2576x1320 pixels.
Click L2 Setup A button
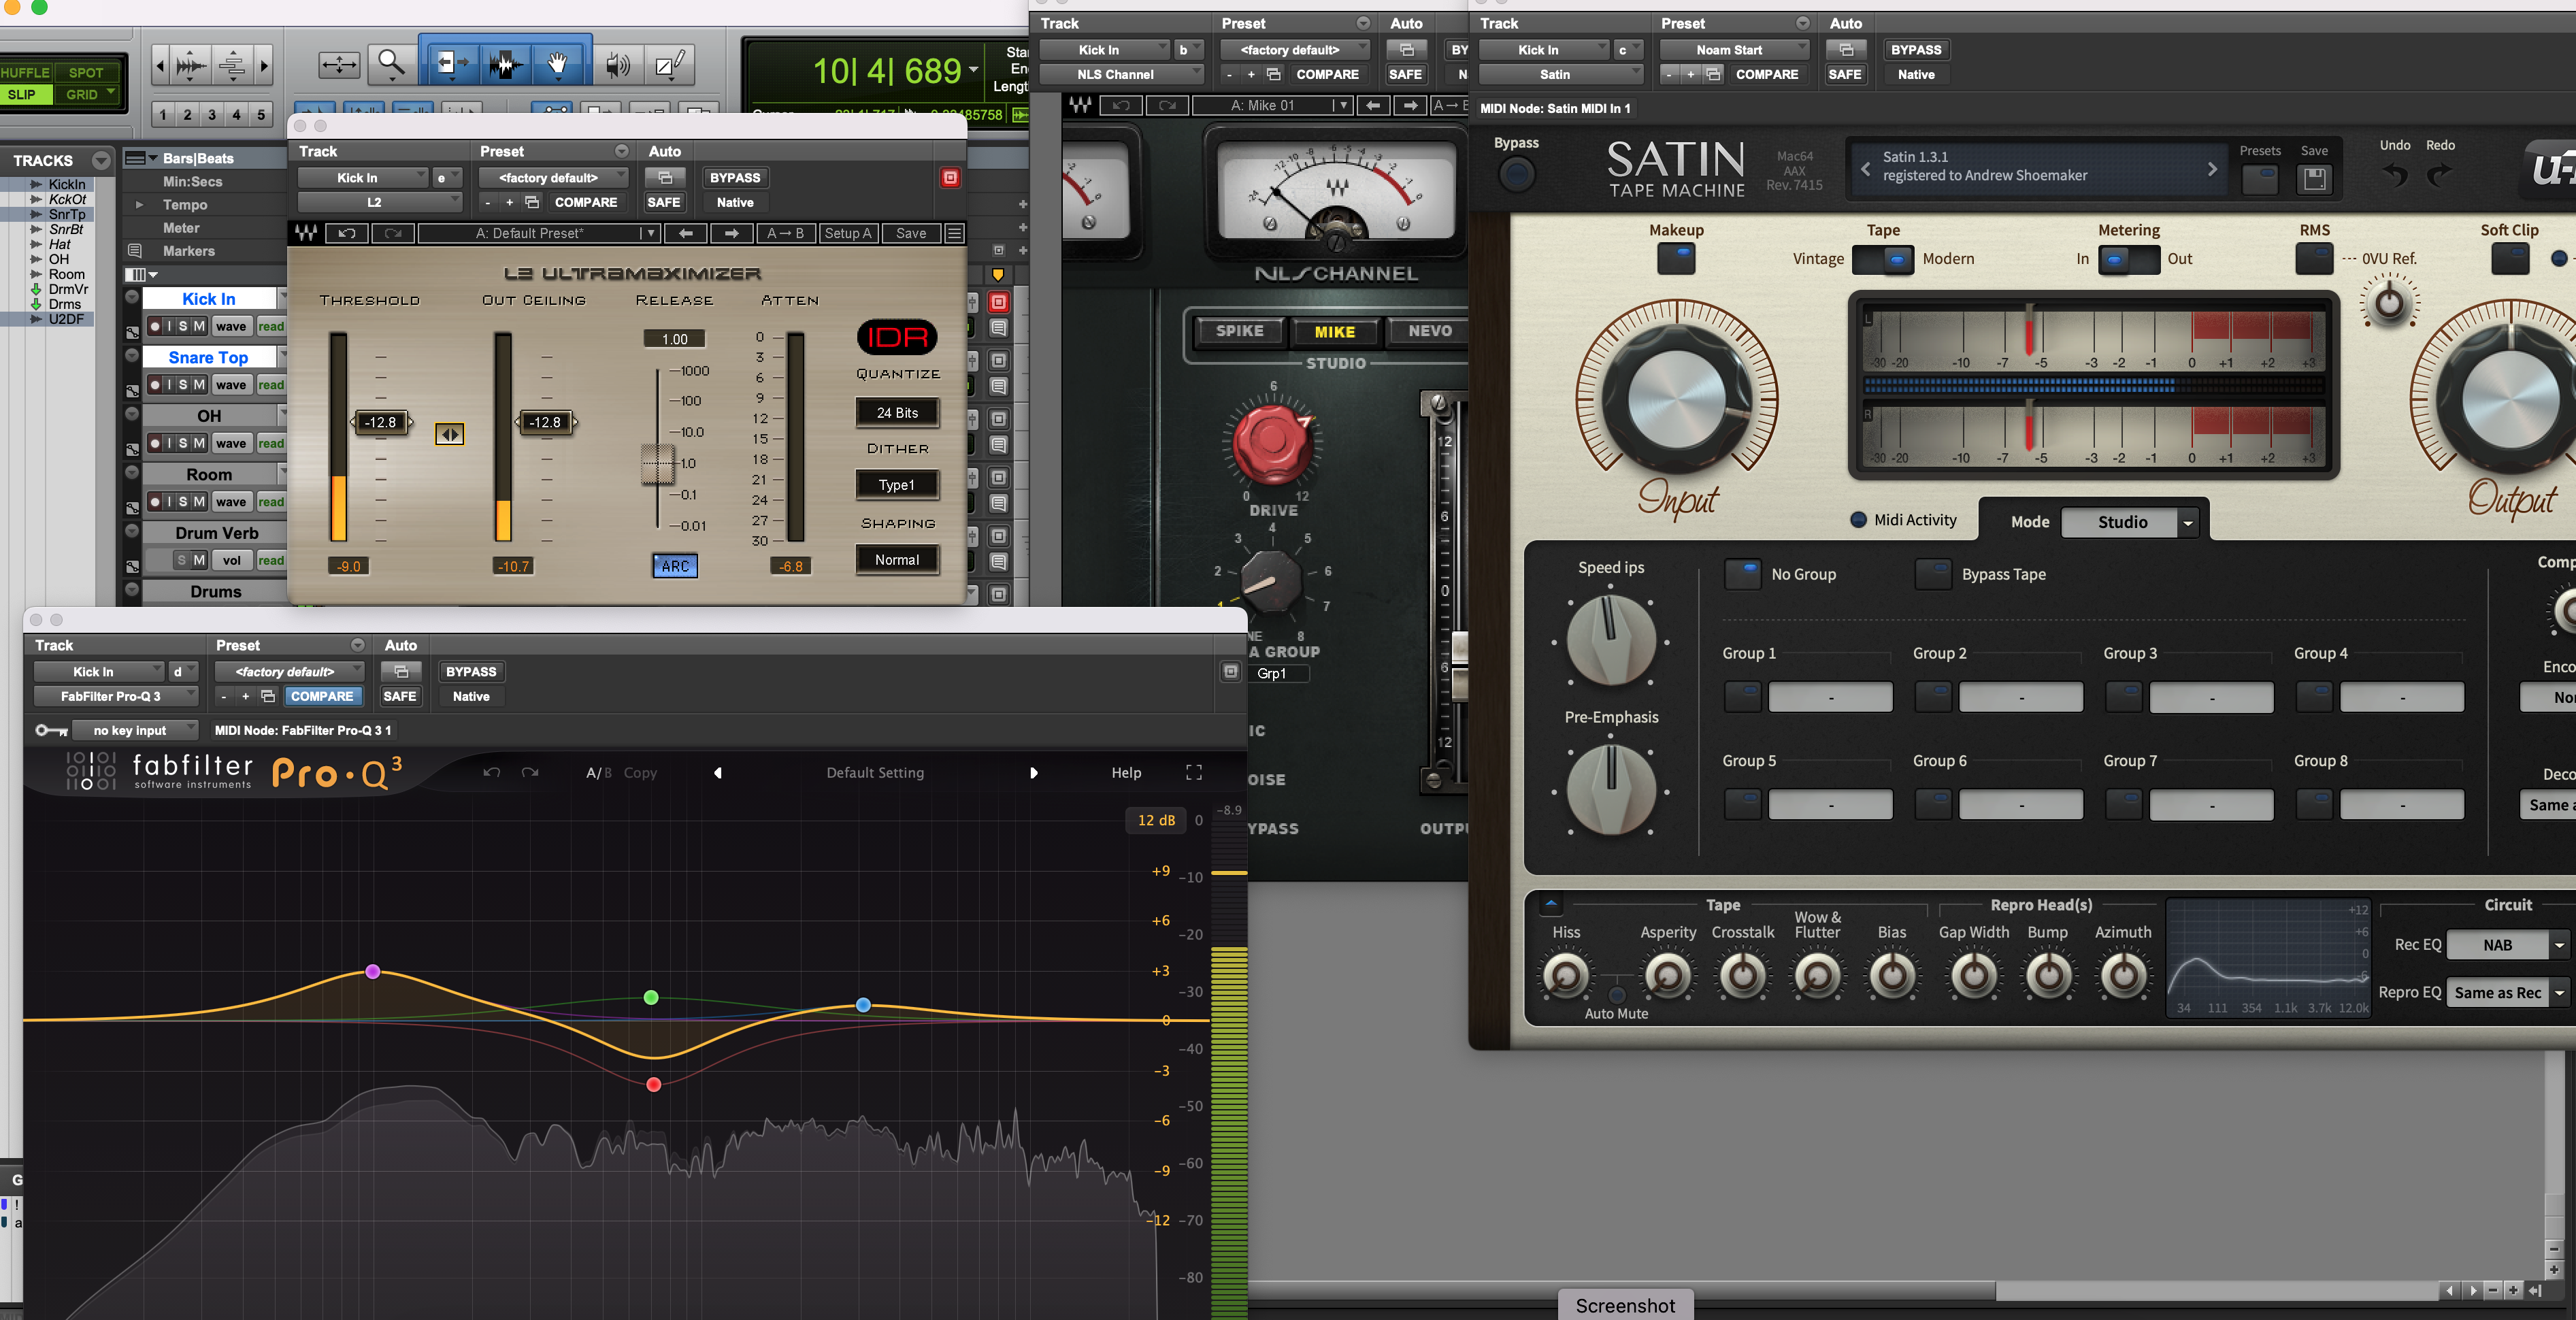click(x=848, y=233)
